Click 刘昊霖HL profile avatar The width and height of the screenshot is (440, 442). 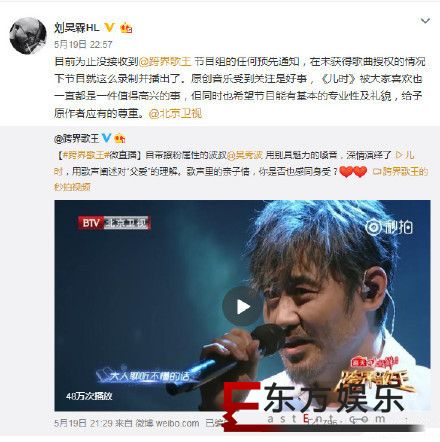tap(28, 36)
